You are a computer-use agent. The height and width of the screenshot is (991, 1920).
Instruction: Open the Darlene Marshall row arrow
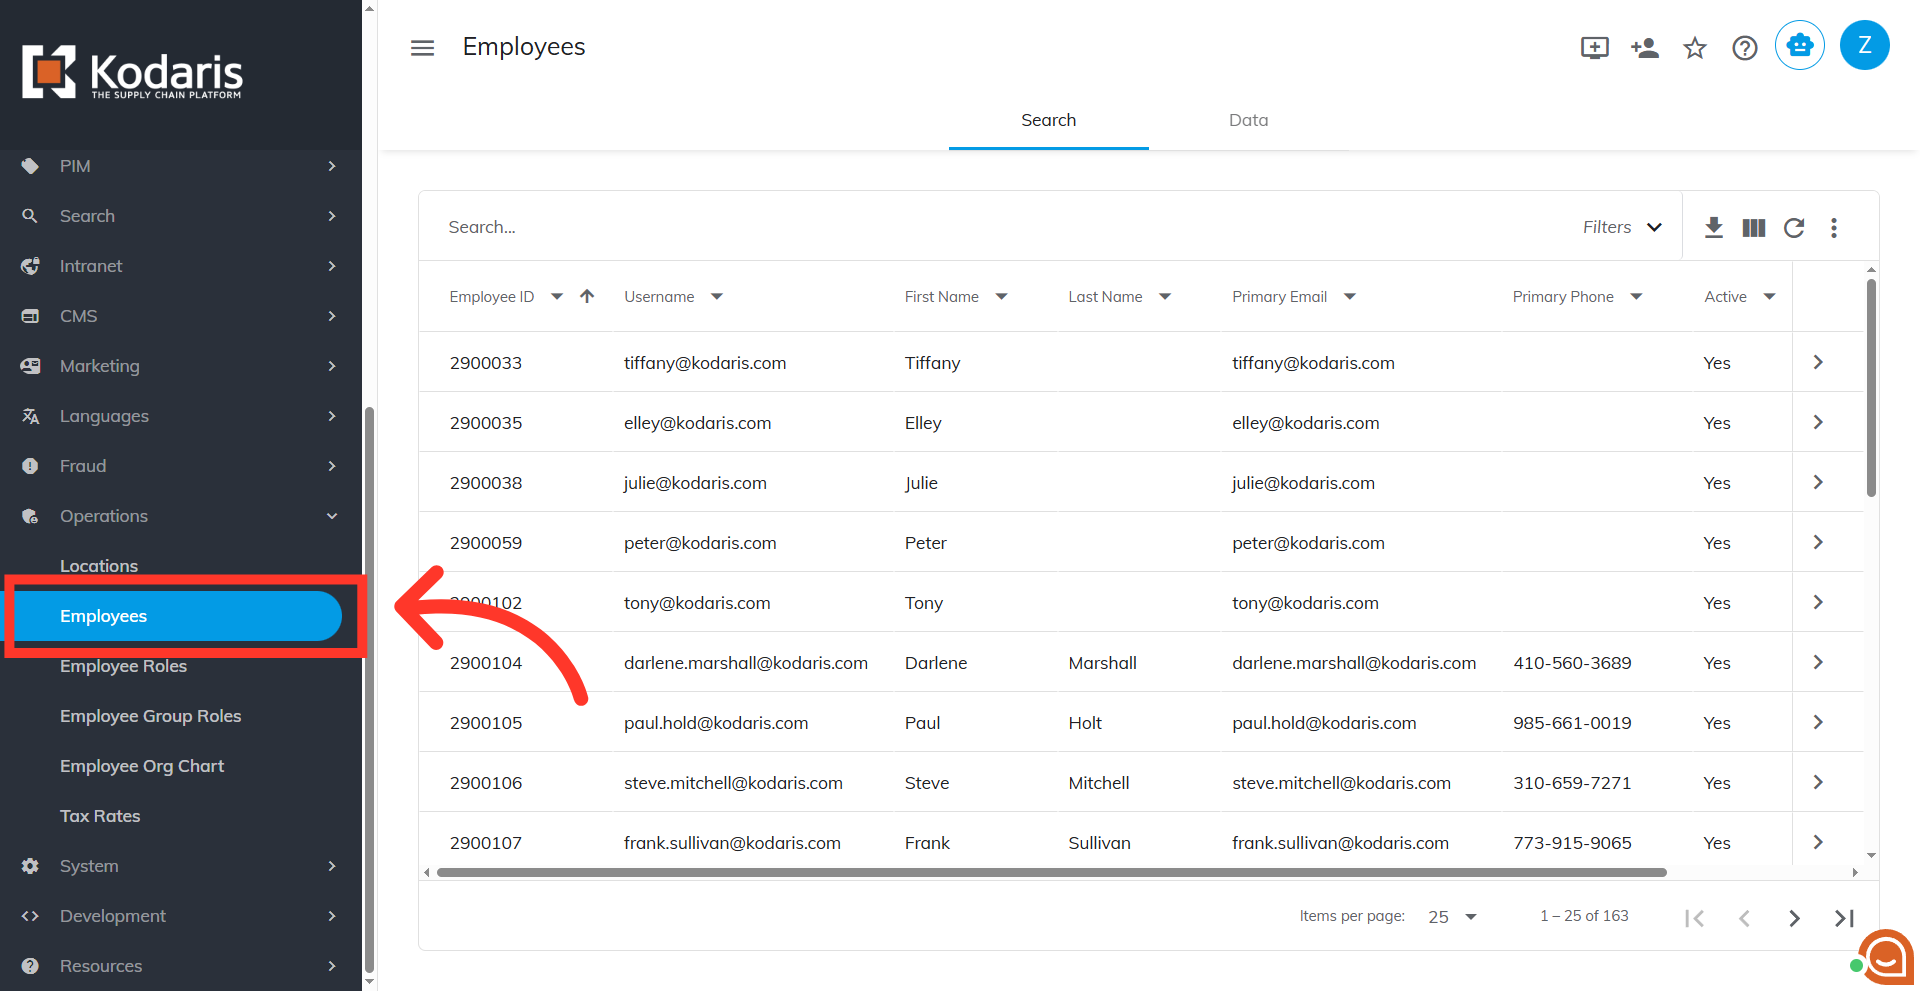tap(1818, 662)
